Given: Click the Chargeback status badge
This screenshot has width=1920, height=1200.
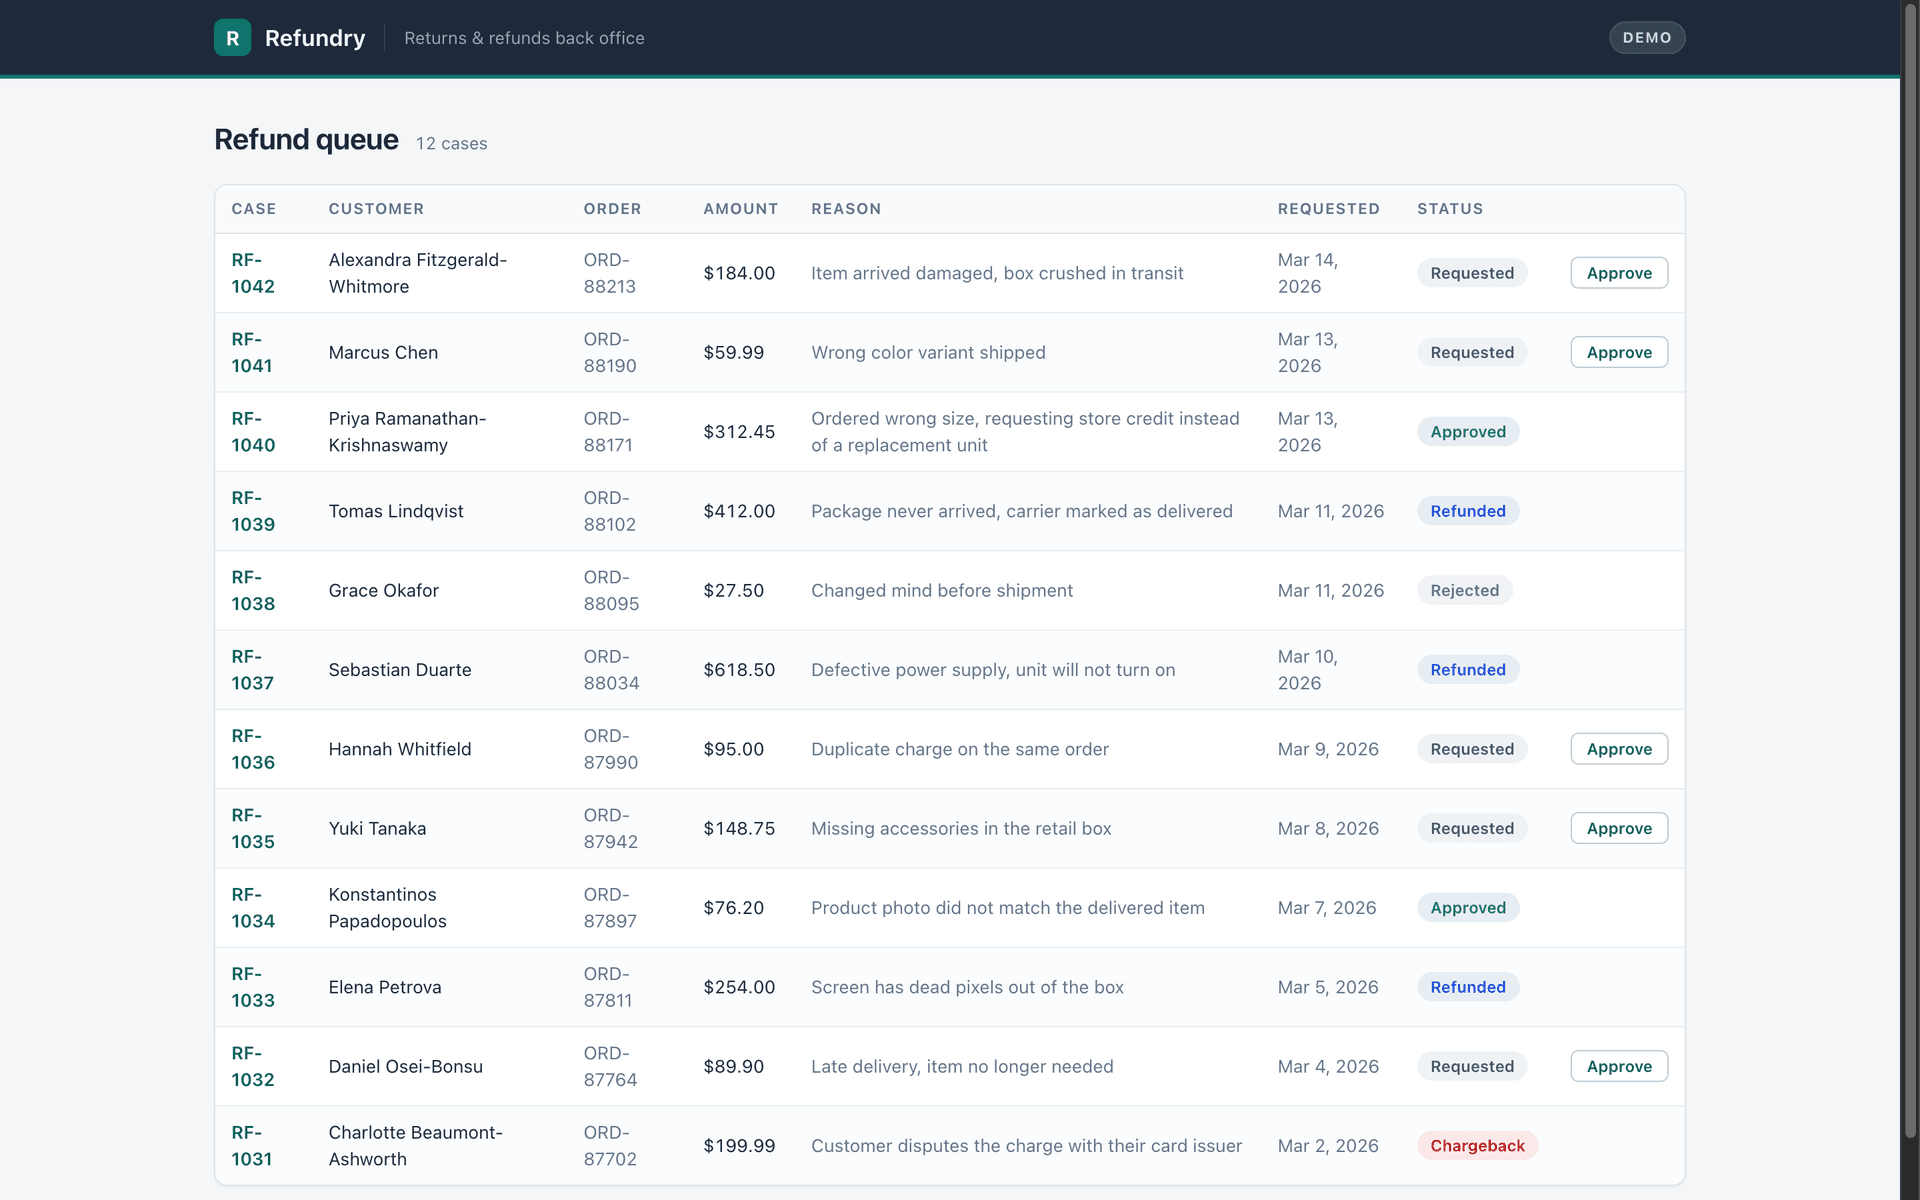Looking at the screenshot, I should (1477, 1146).
